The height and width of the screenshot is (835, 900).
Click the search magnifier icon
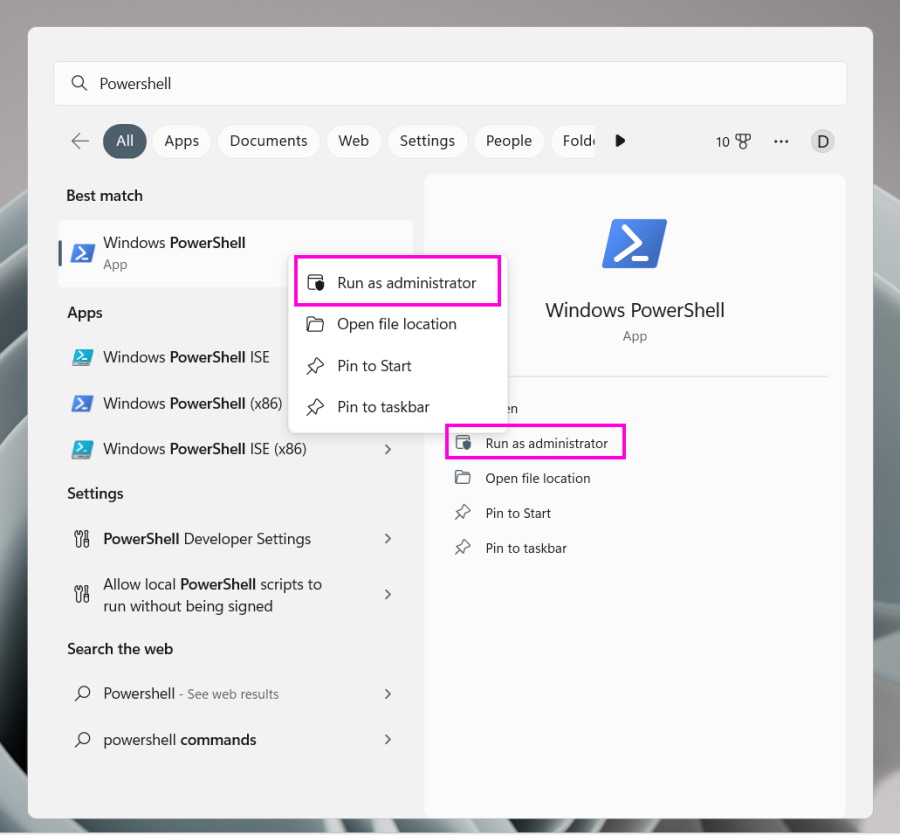tap(79, 83)
